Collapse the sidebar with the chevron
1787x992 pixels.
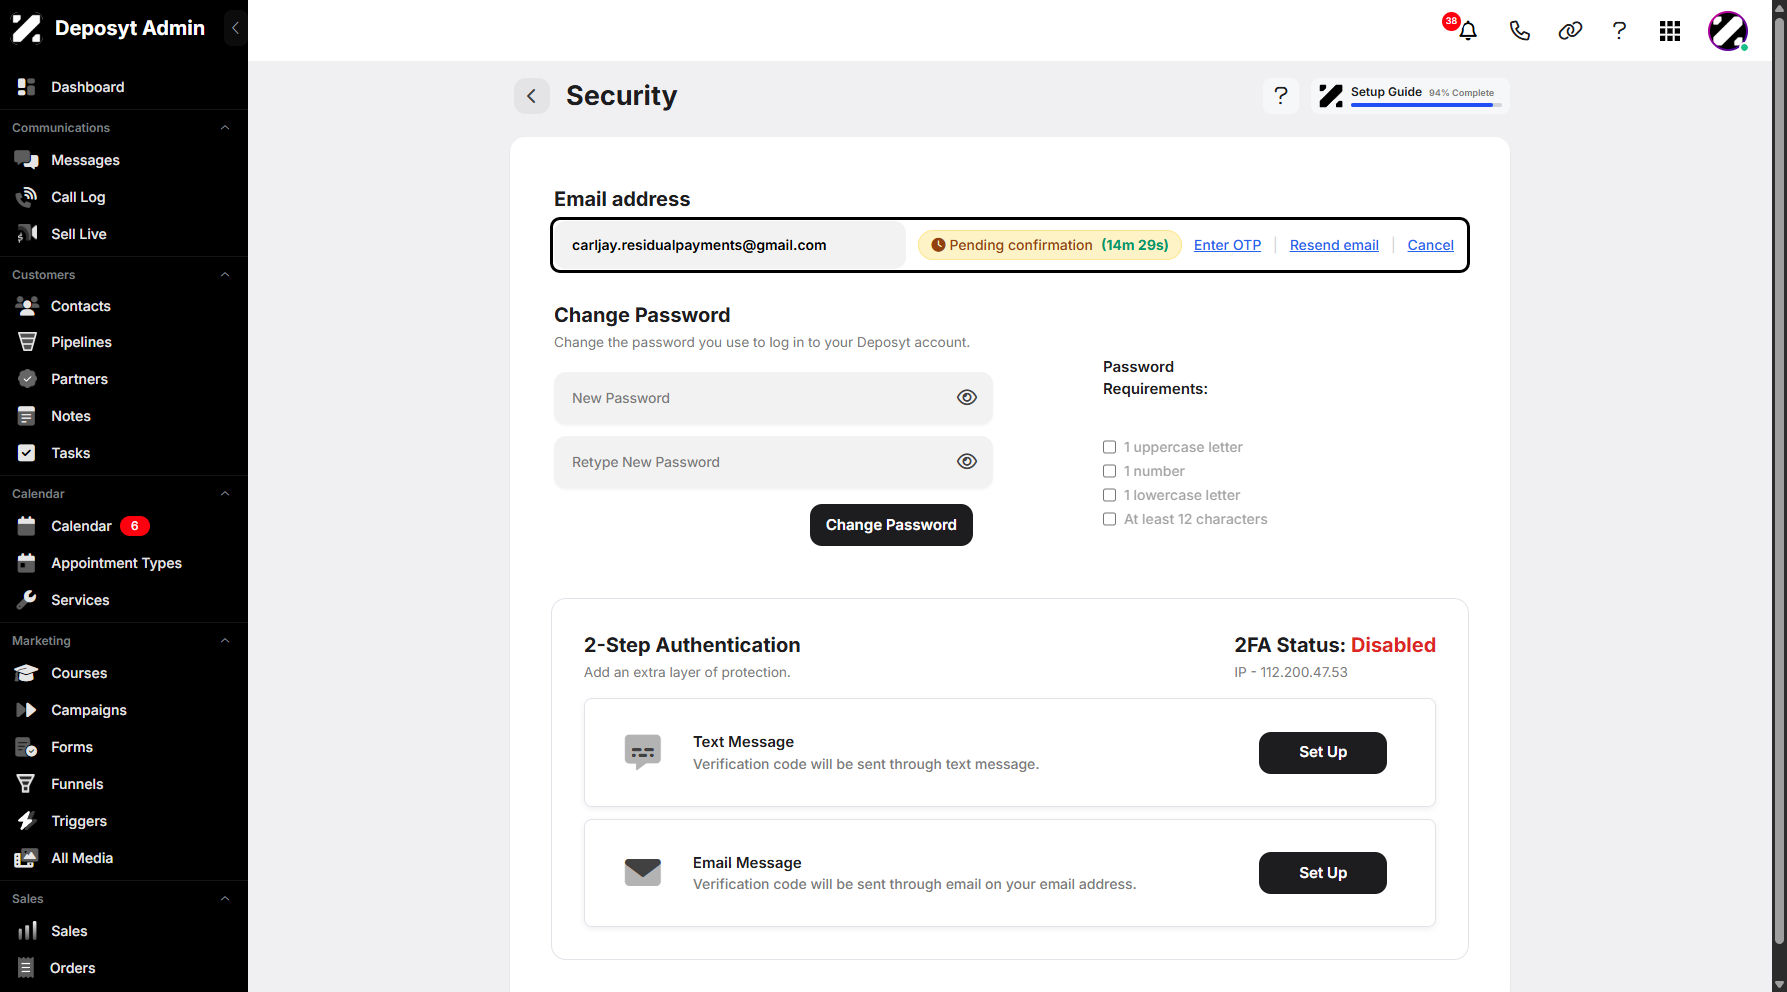[x=235, y=28]
